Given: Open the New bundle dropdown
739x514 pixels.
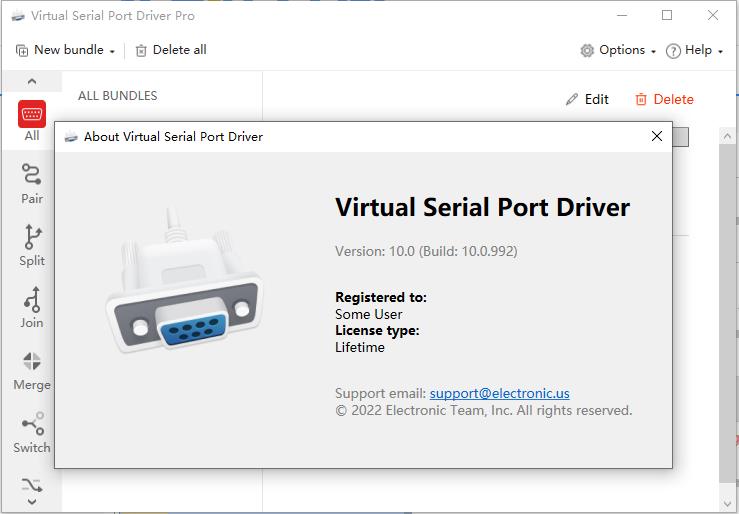Looking at the screenshot, I should (65, 50).
